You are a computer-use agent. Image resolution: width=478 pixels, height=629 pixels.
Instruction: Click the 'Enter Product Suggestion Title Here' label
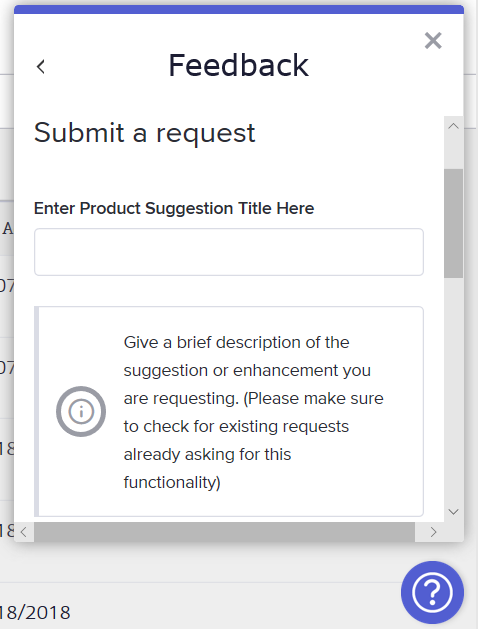coord(174,208)
